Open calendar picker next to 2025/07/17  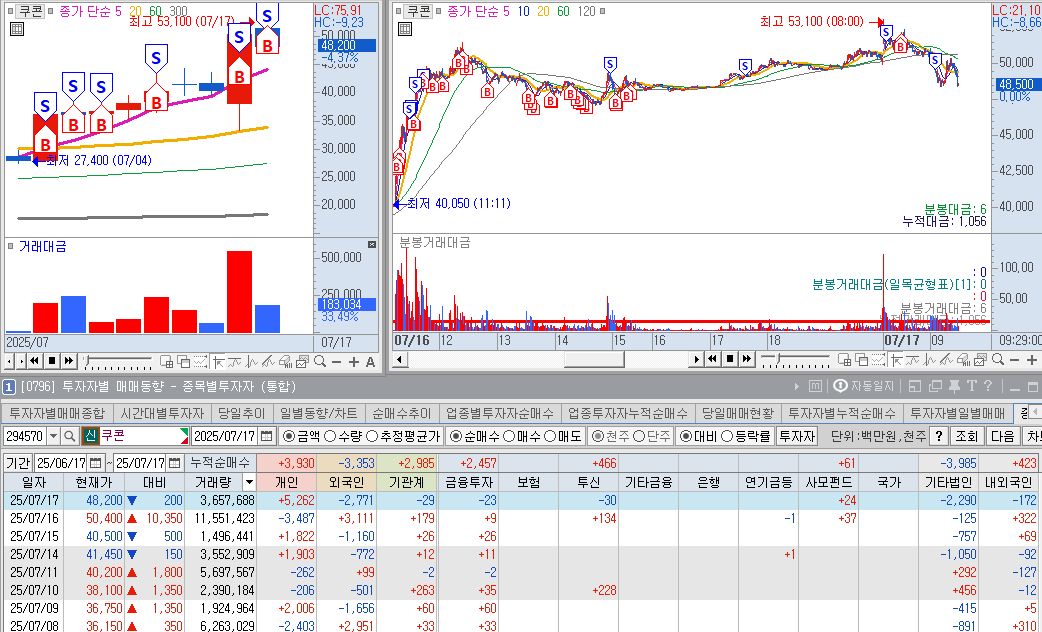(x=266, y=437)
